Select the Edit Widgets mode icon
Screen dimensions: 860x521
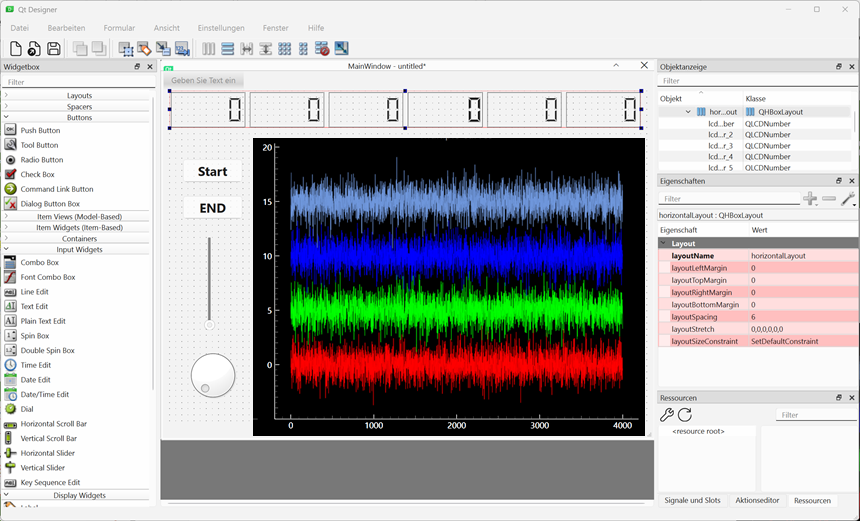126,49
